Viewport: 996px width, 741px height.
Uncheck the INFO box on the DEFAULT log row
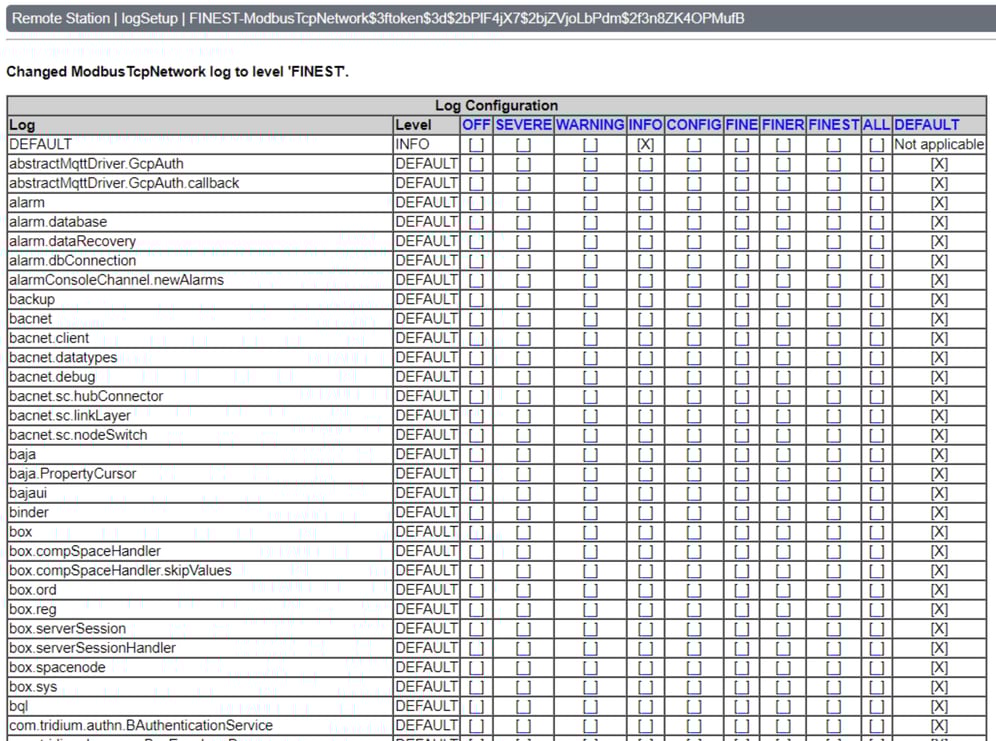click(x=645, y=144)
